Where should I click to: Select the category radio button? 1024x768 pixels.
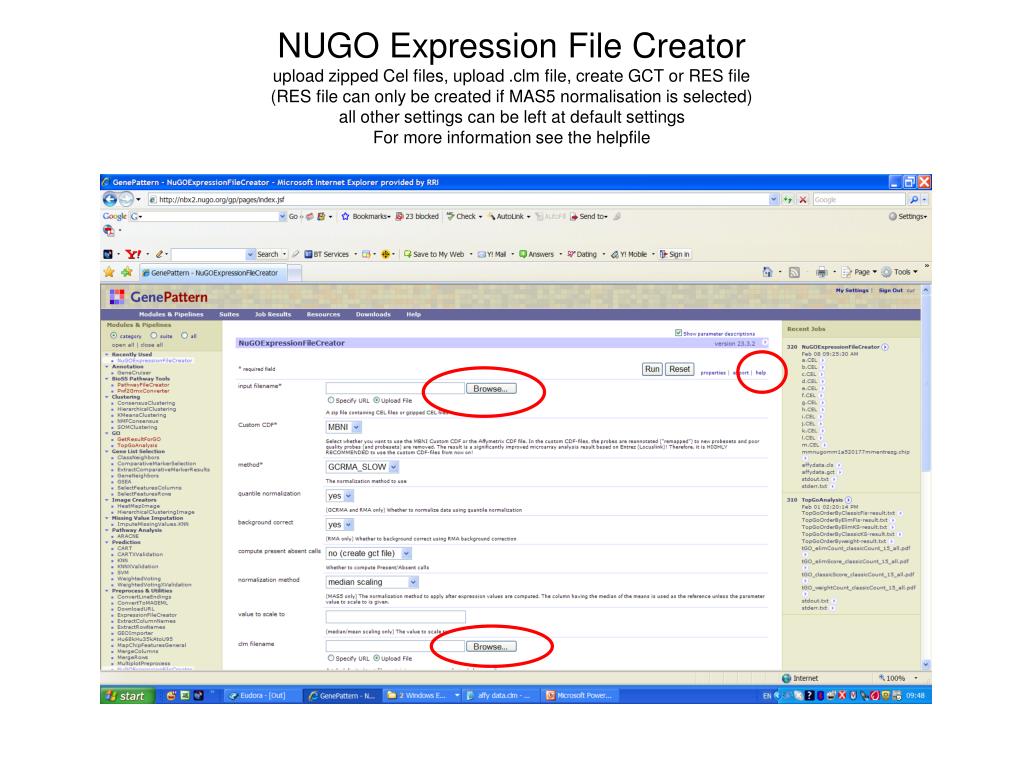(x=114, y=336)
